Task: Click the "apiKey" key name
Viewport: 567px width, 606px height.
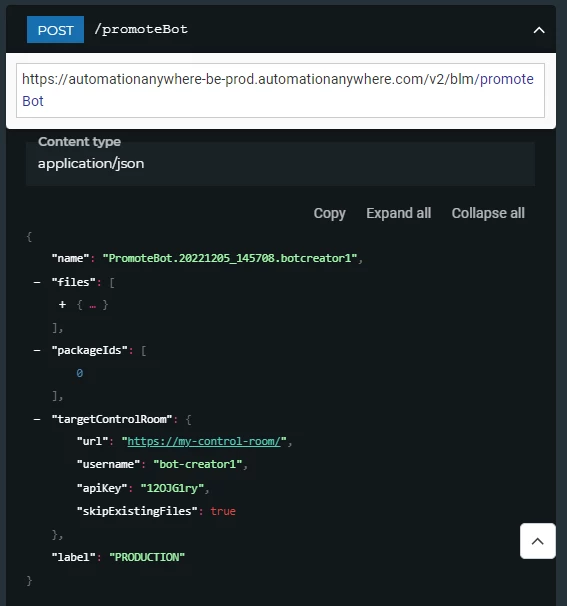Action: pyautogui.click(x=102, y=488)
